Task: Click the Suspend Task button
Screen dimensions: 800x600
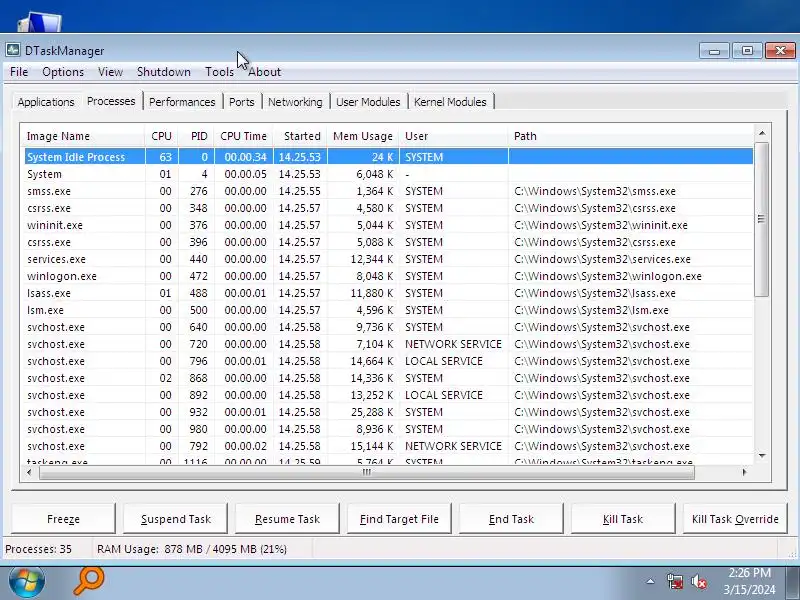Action: [176, 519]
